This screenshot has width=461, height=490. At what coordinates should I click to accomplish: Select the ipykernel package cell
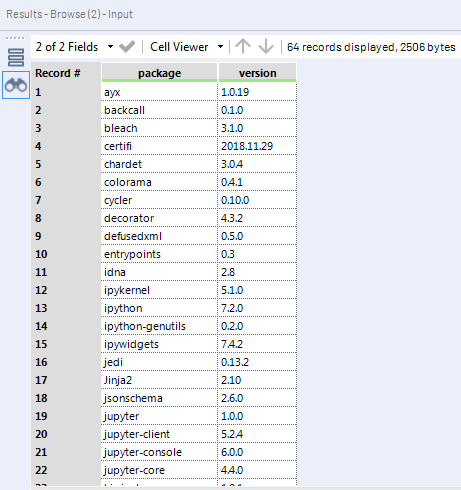click(159, 290)
